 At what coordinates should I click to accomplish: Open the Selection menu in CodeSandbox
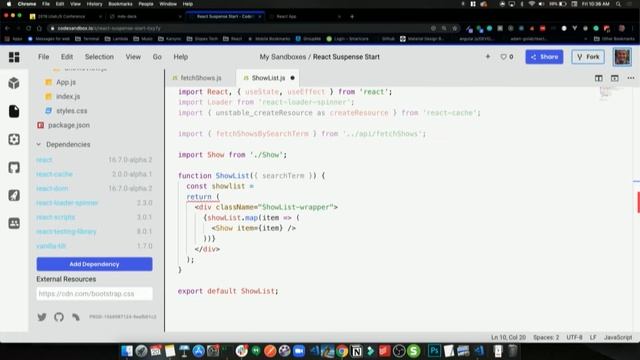99,57
